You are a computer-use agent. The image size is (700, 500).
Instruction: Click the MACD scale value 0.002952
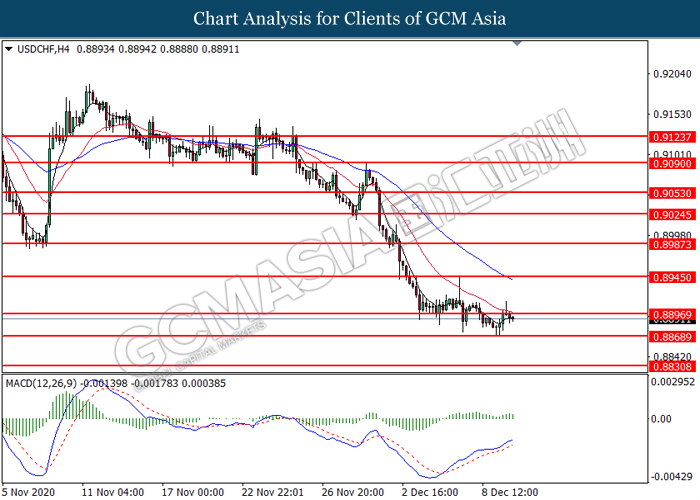pyautogui.click(x=673, y=382)
